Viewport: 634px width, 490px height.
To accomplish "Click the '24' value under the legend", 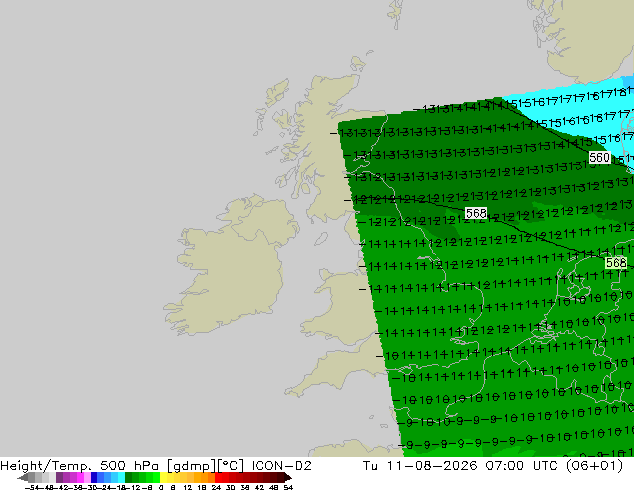I will point(216,487).
